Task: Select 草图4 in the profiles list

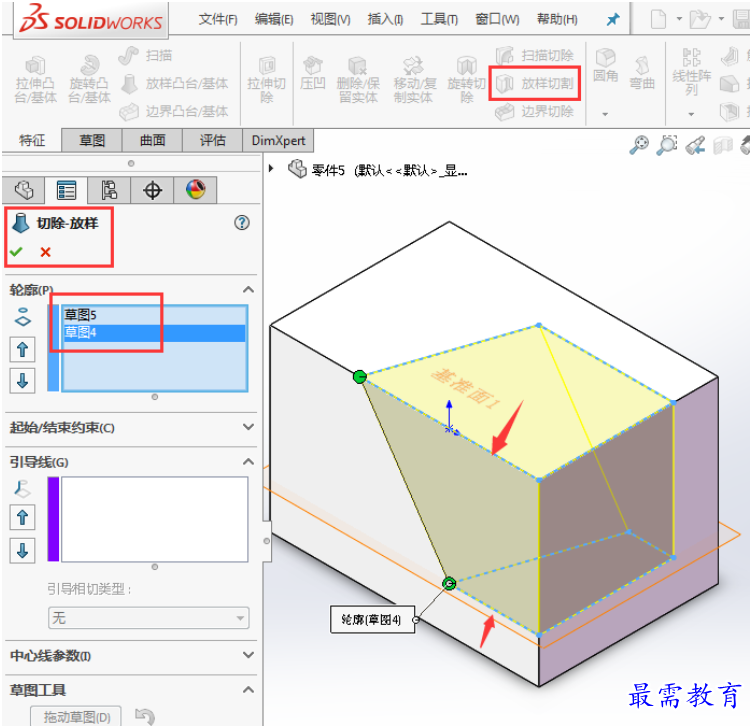Action: pyautogui.click(x=154, y=332)
